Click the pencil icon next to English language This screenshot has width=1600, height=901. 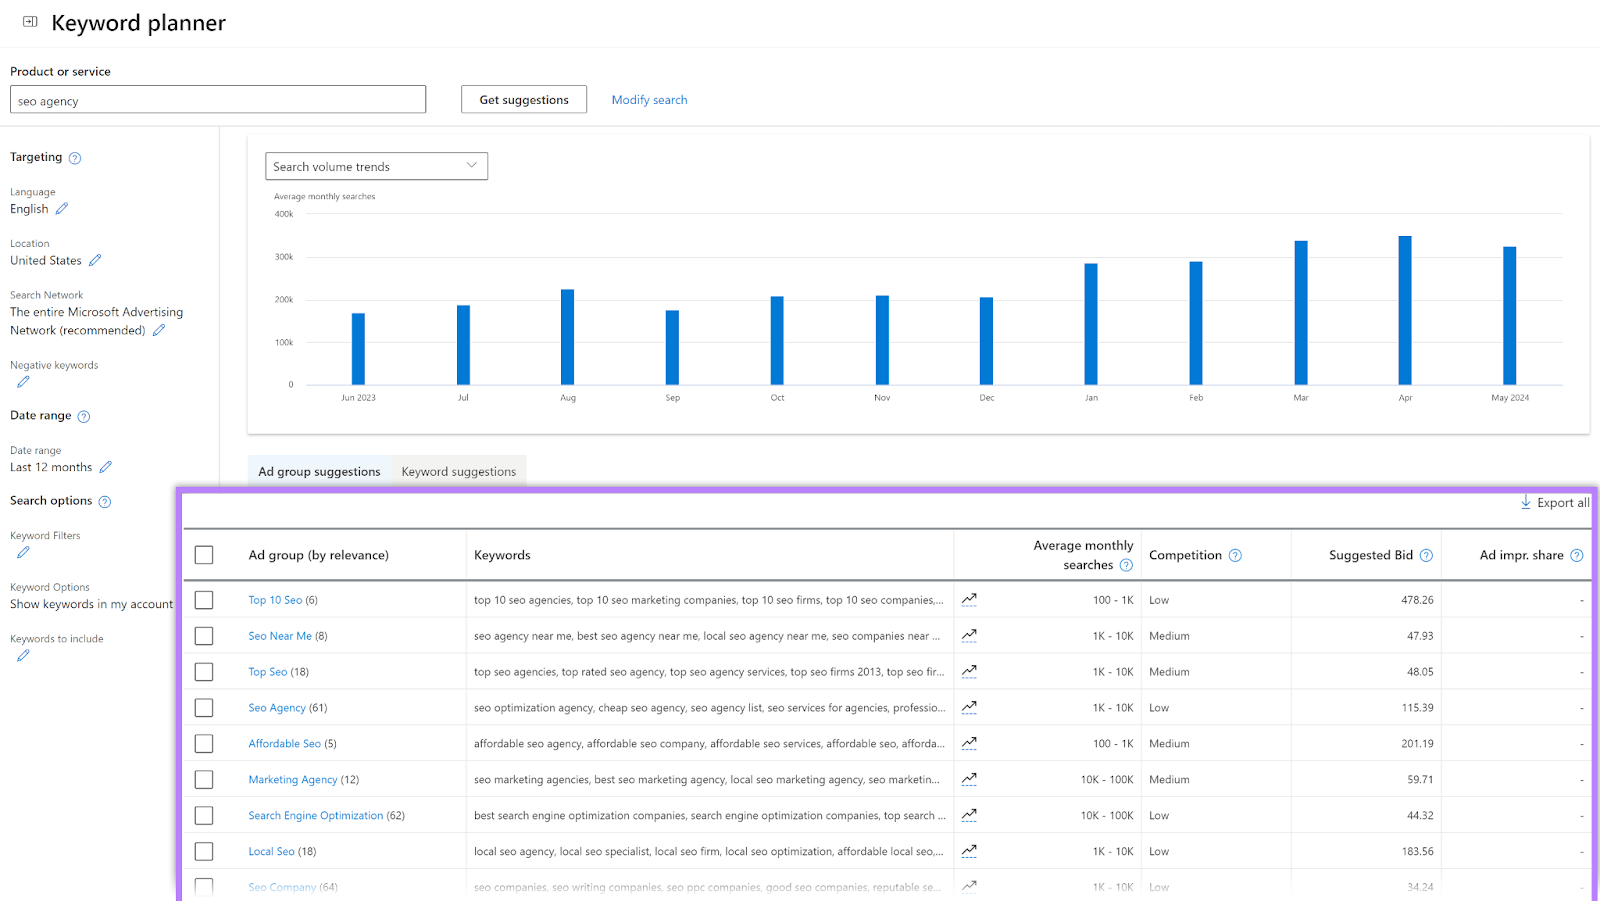(x=62, y=209)
